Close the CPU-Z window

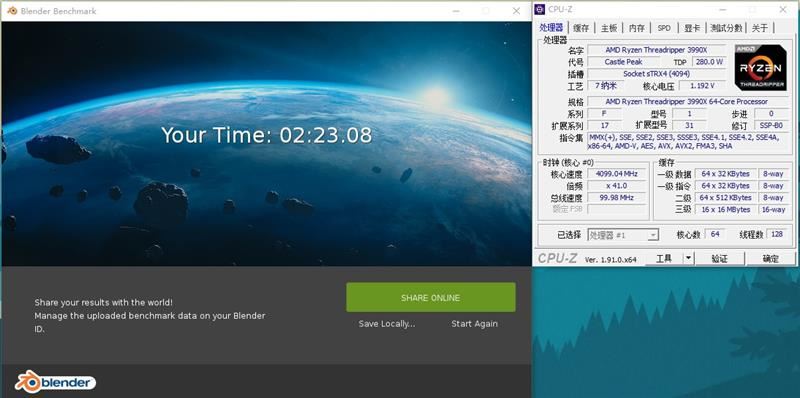(783, 9)
